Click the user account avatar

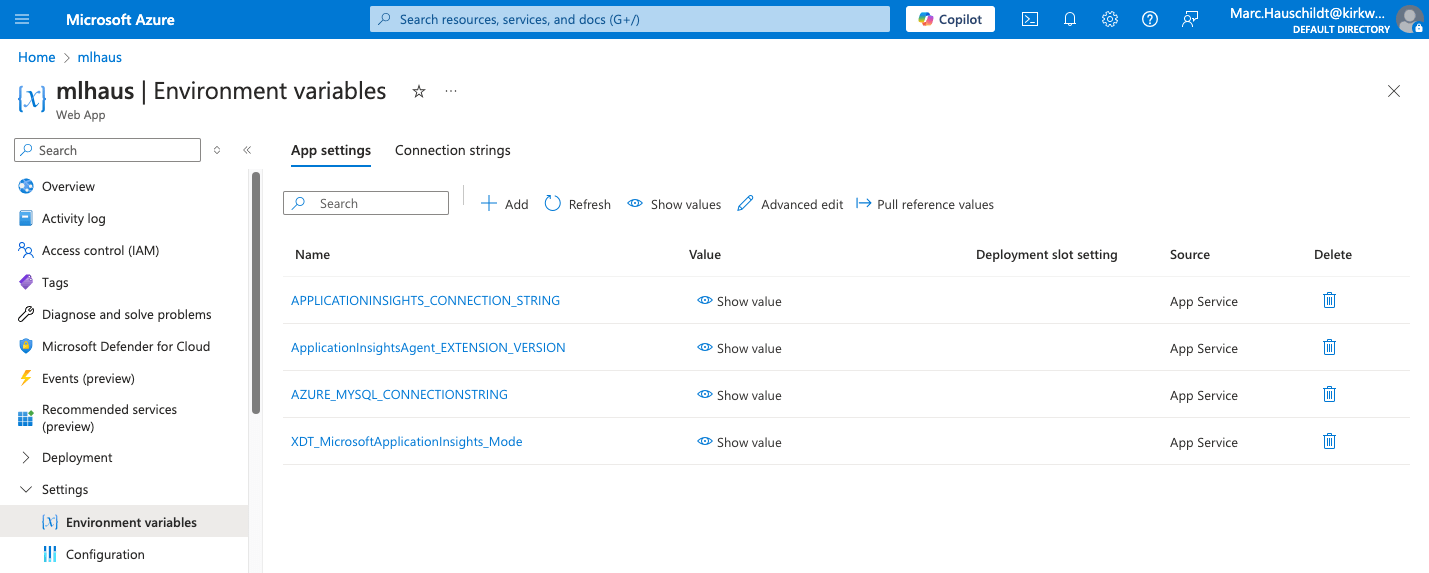click(1410, 19)
